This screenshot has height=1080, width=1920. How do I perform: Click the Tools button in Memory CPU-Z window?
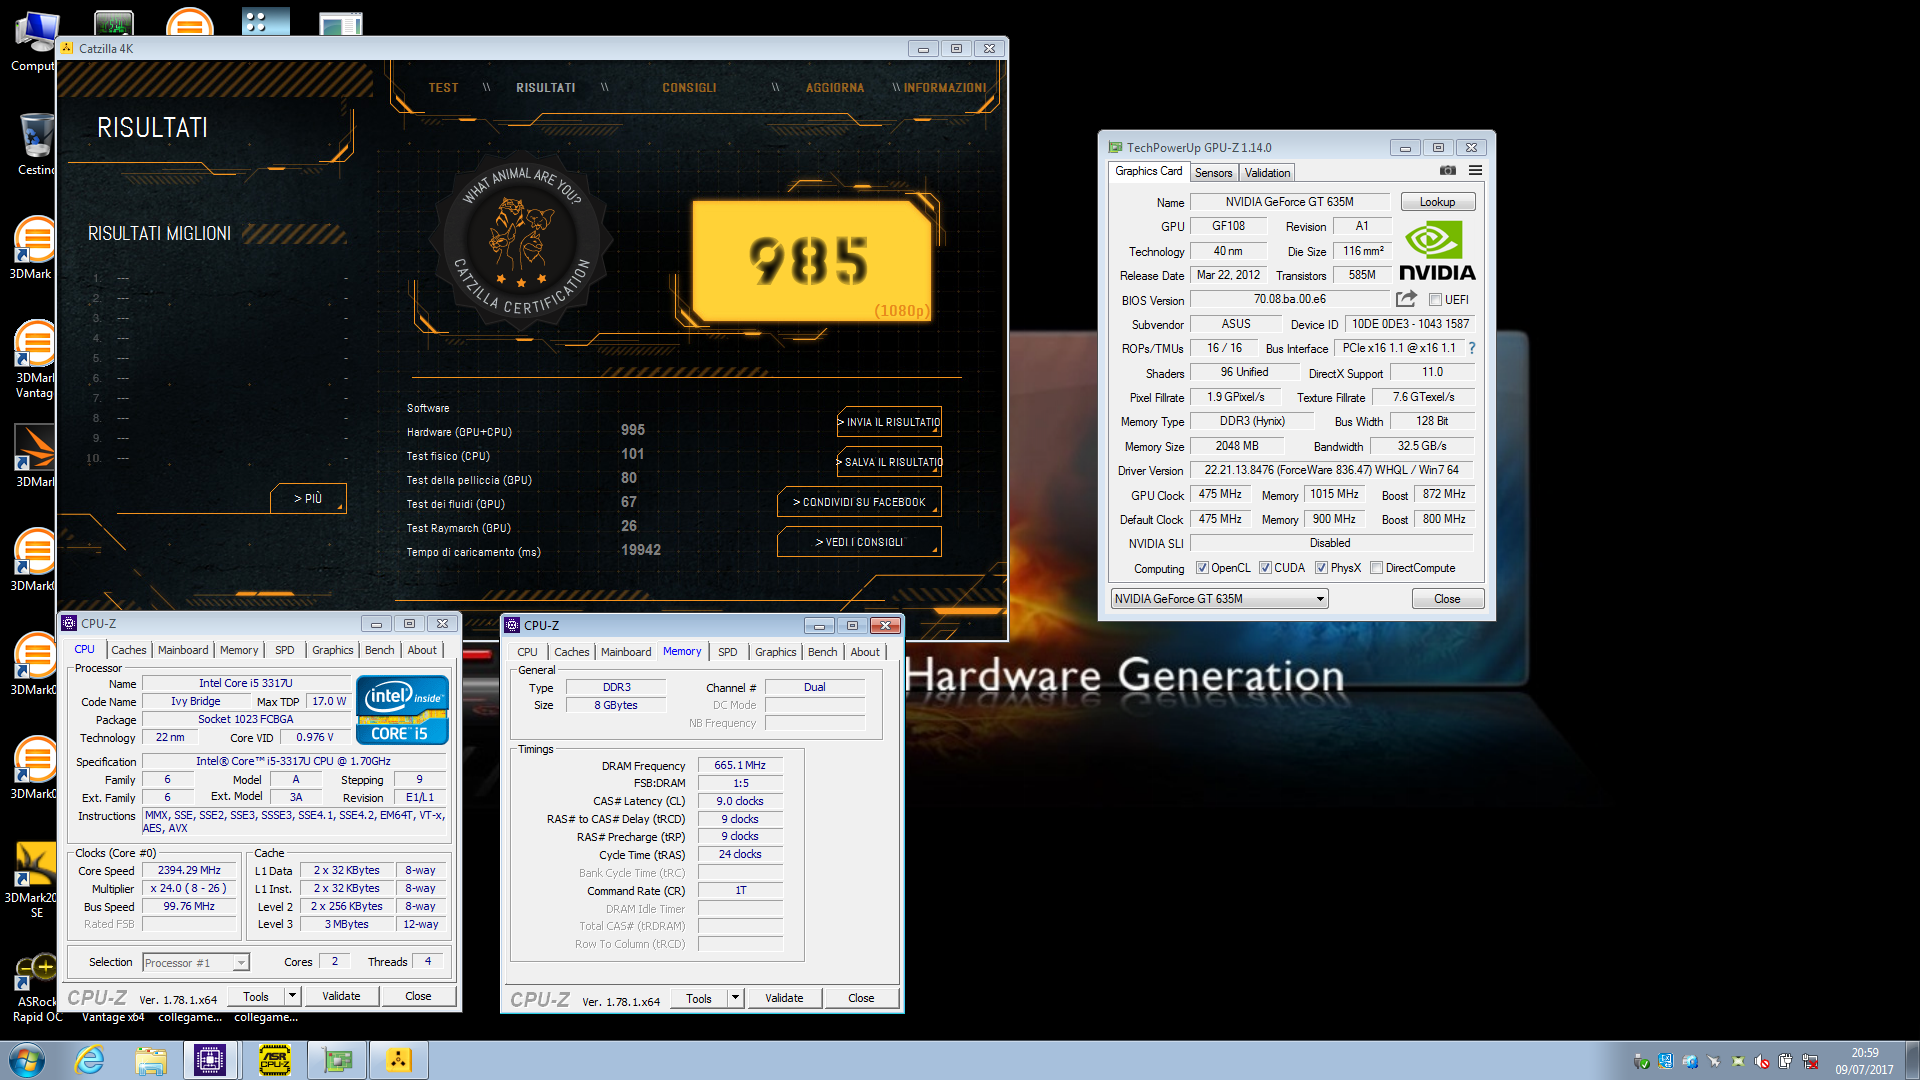[699, 998]
